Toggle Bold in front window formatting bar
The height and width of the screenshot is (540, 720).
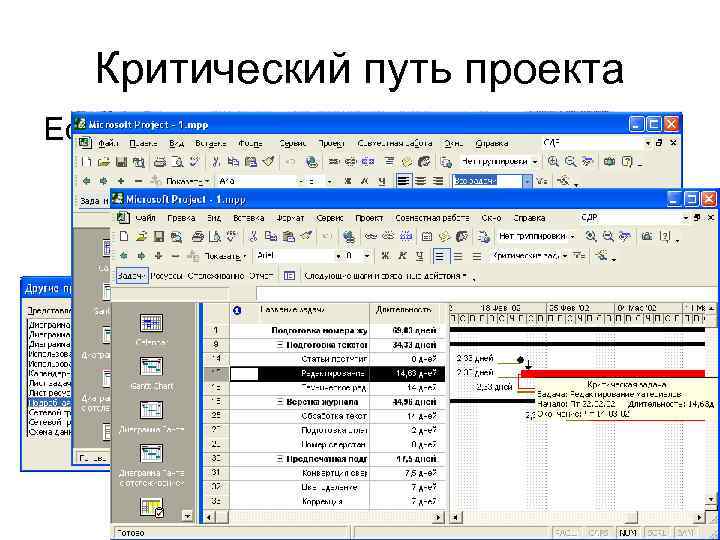(385, 256)
